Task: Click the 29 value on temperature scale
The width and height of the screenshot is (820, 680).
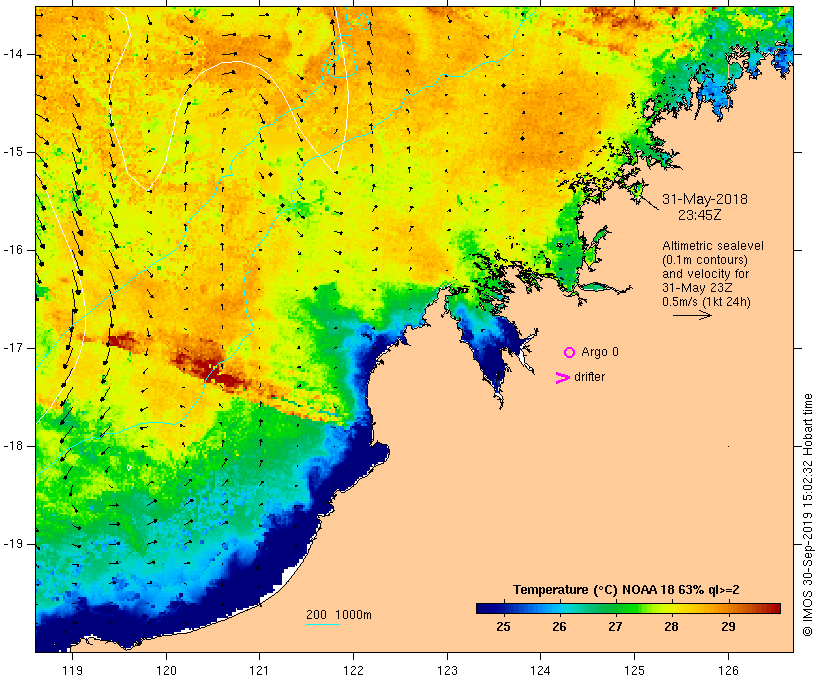Action: coord(728,627)
